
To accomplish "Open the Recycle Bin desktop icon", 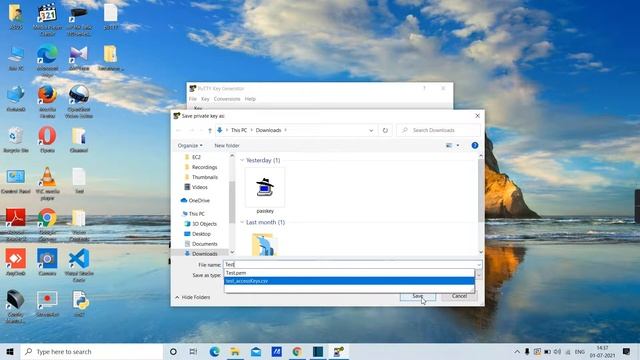I will 16,140.
